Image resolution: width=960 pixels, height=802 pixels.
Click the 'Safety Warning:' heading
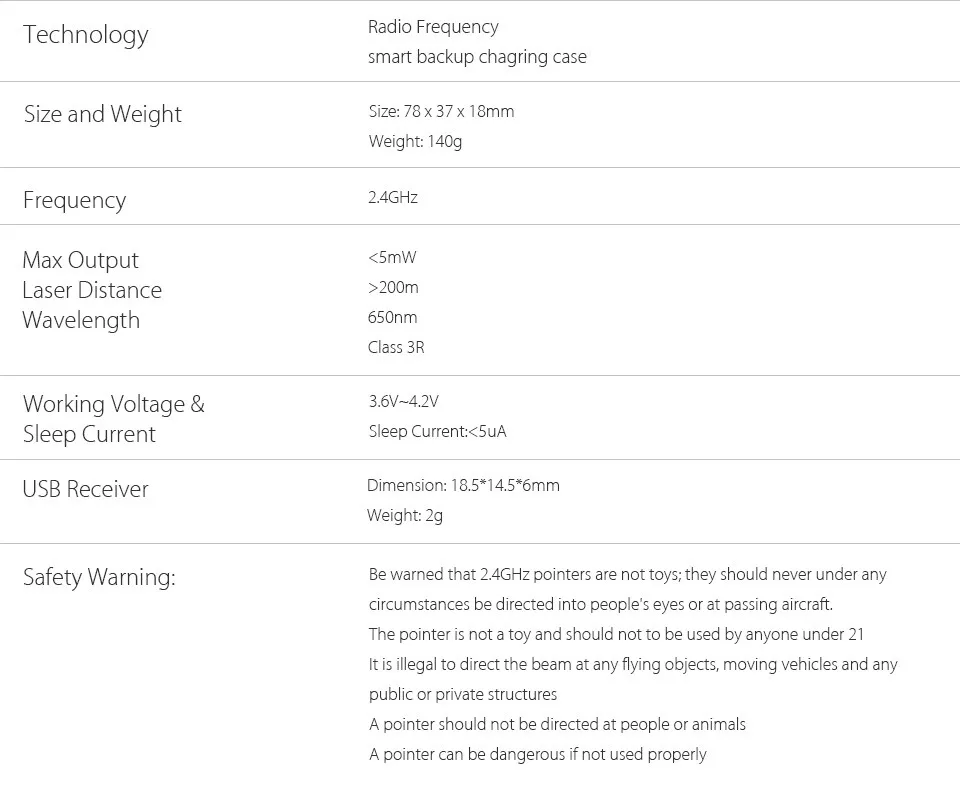pos(99,577)
